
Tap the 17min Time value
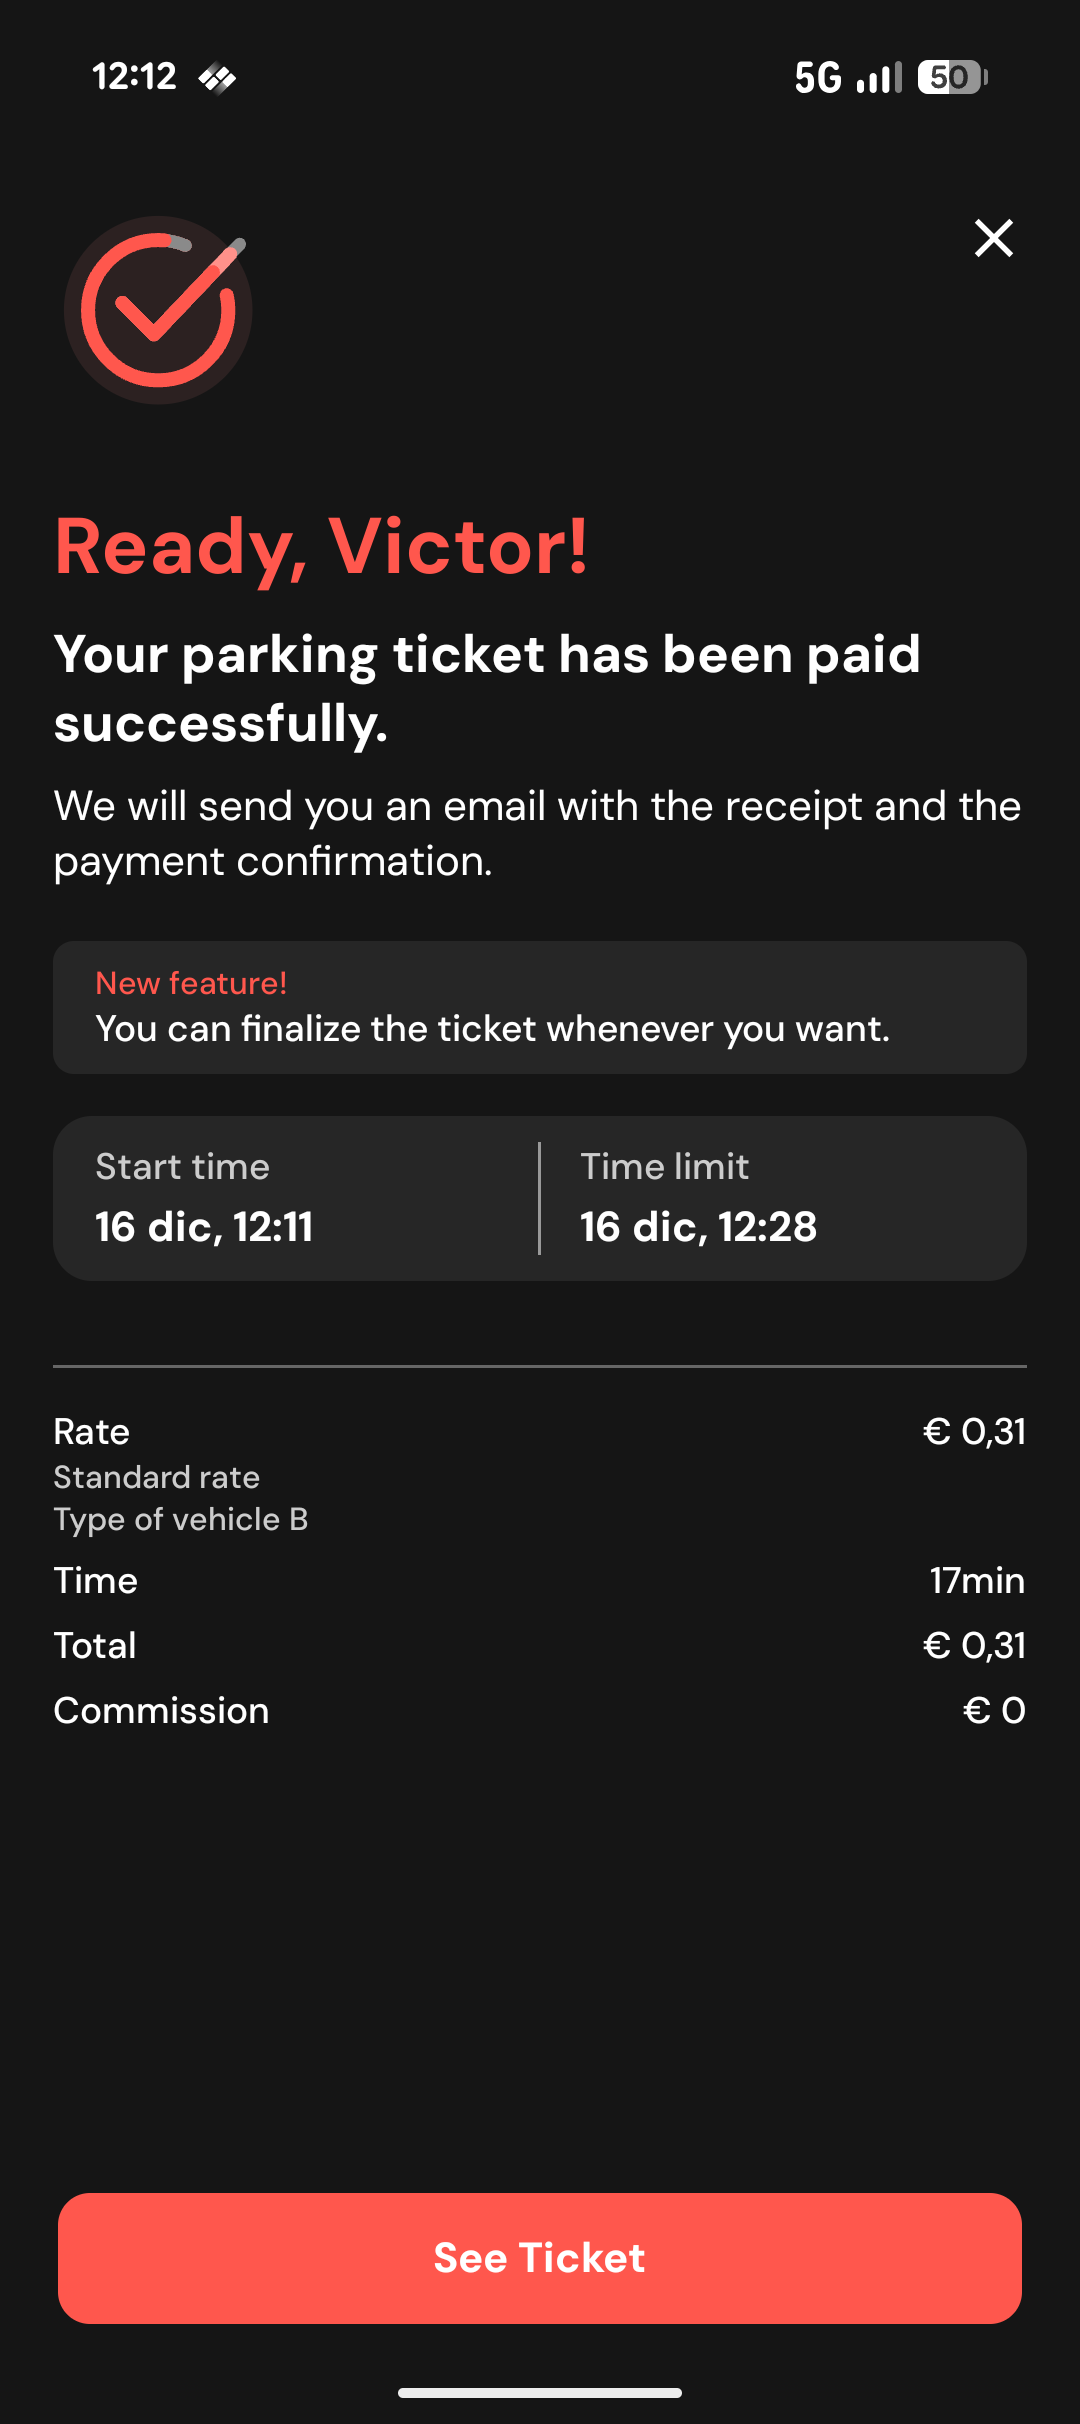click(977, 1580)
